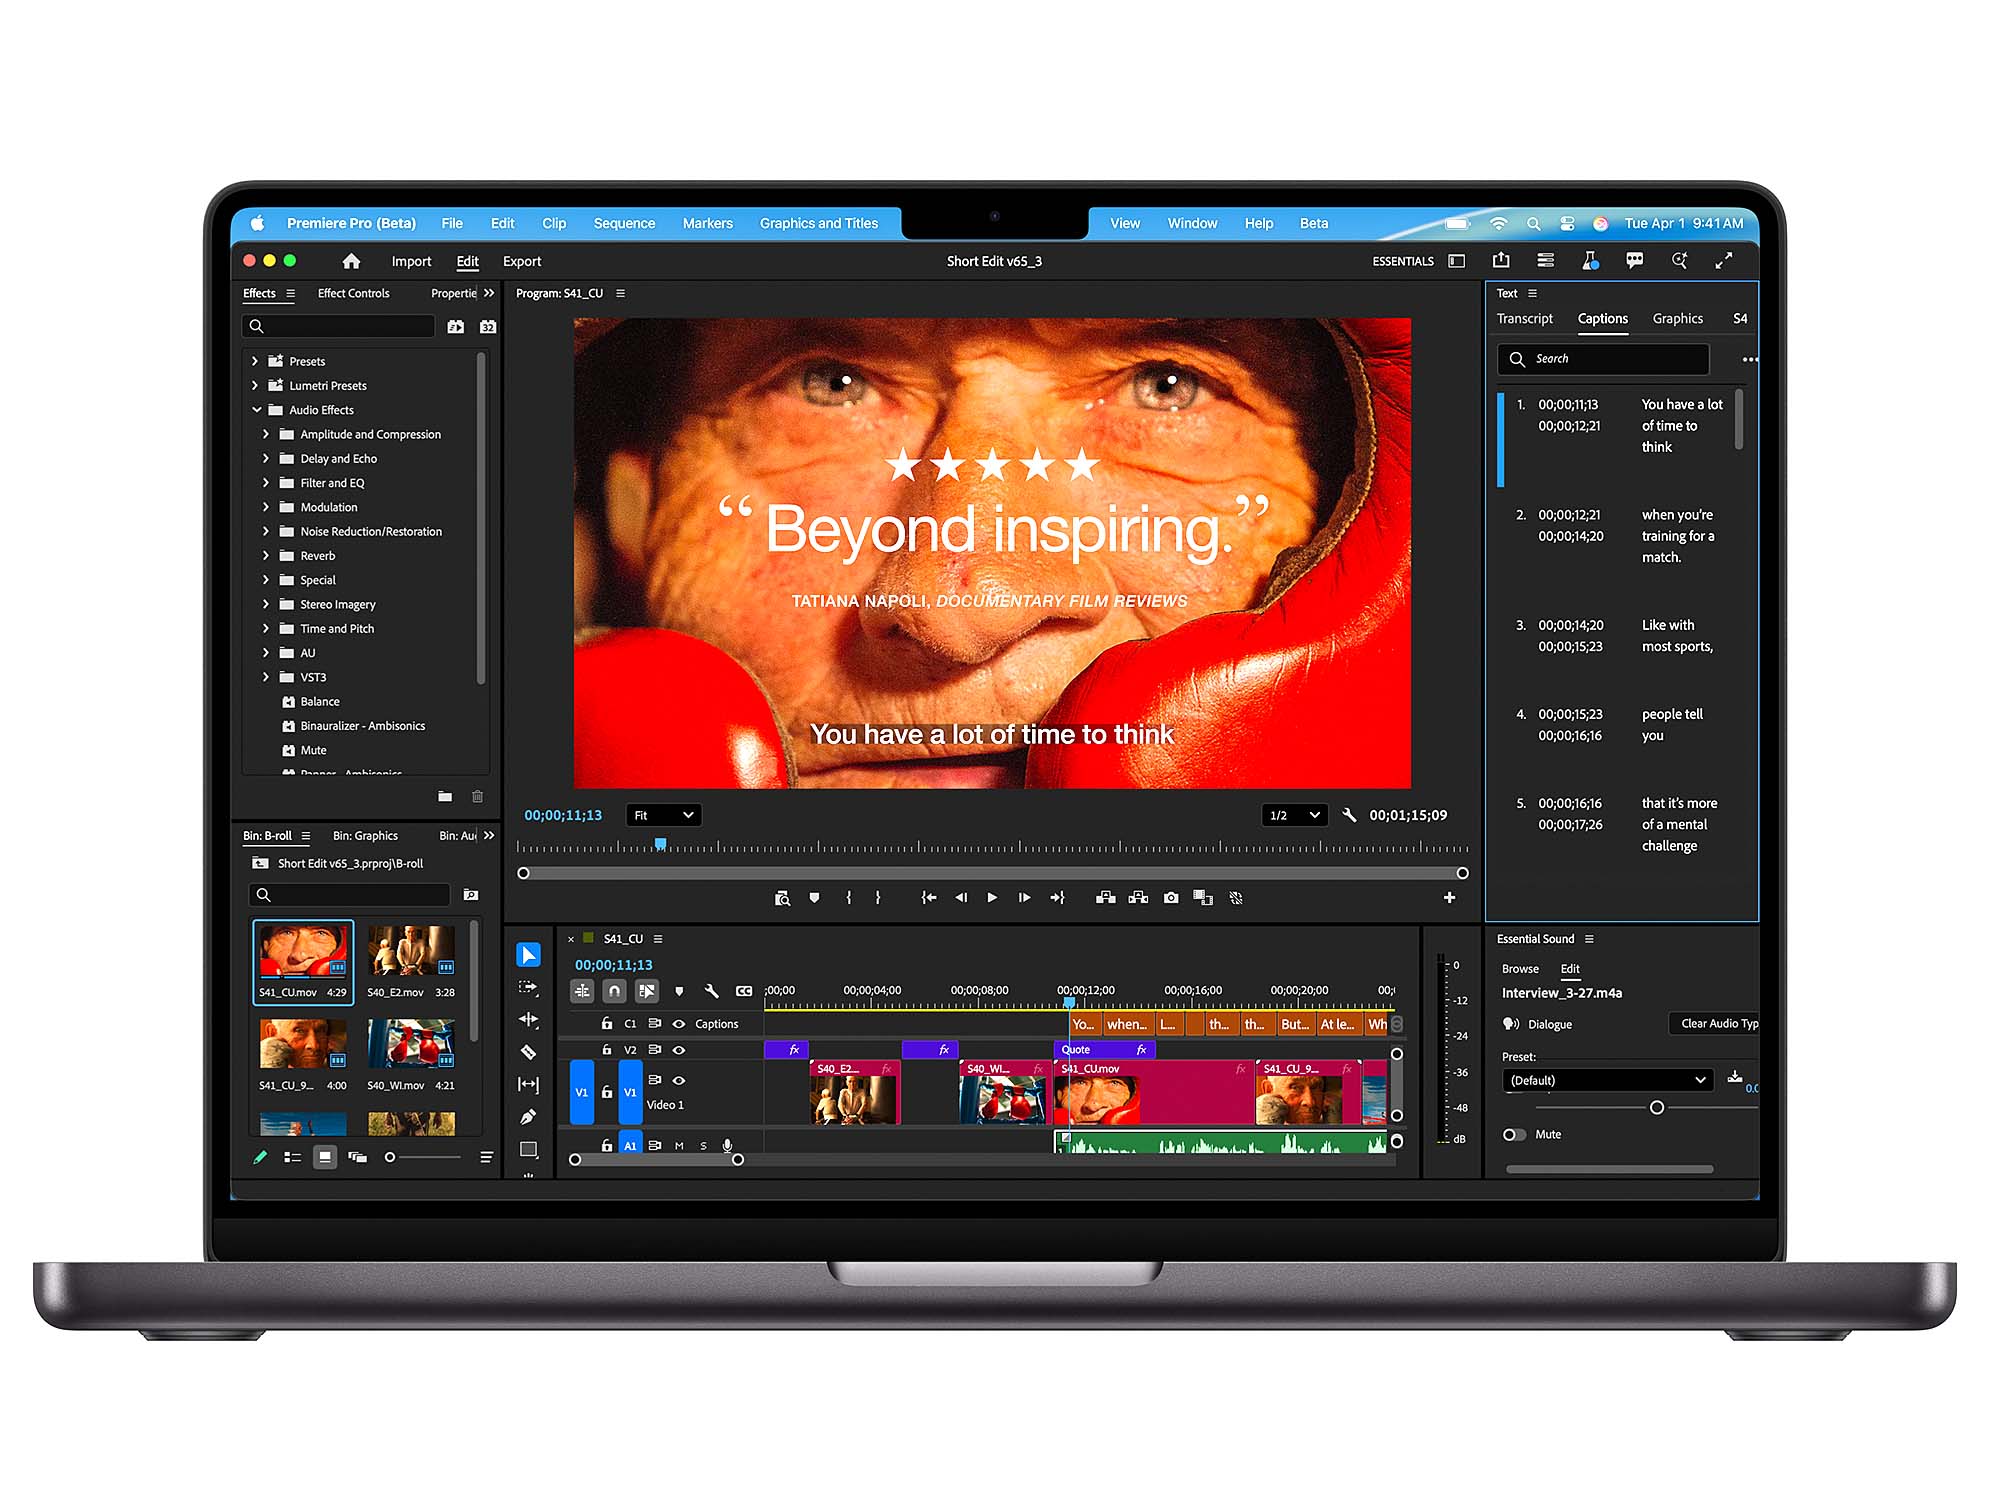The image size is (2000, 1500).
Task: Collapse the Audio Effects folder
Action: point(256,410)
